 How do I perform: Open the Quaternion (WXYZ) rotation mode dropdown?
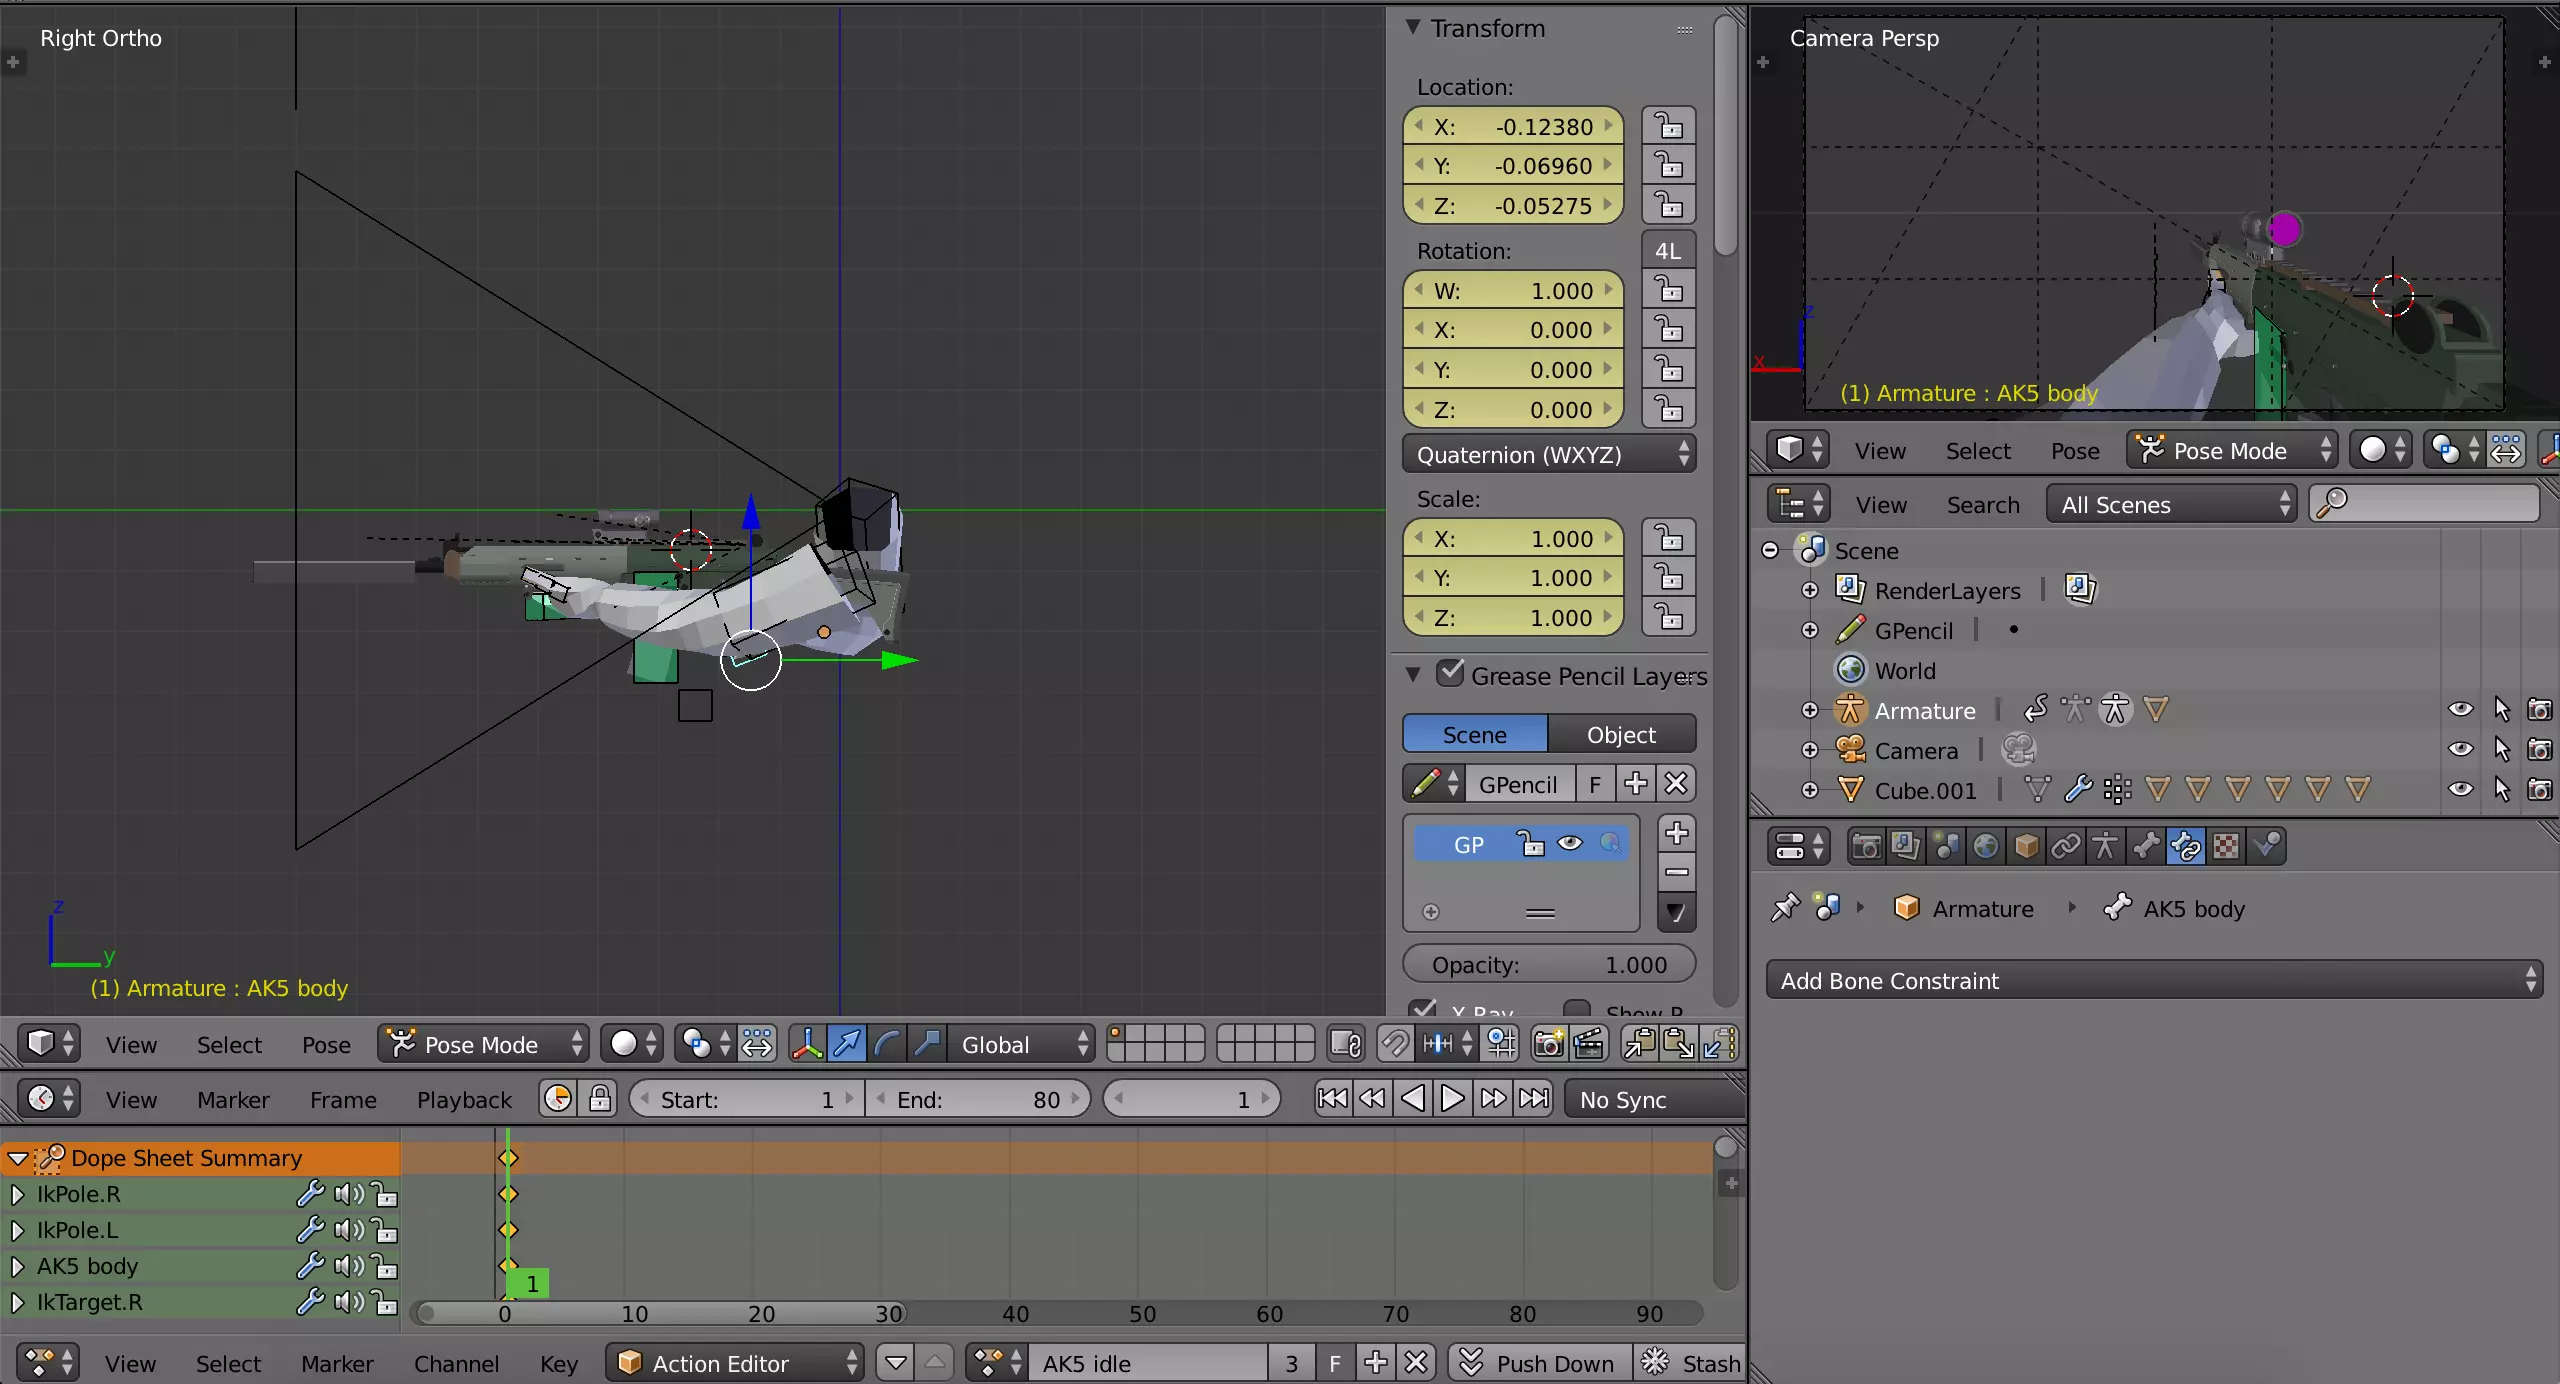[x=1548, y=455]
